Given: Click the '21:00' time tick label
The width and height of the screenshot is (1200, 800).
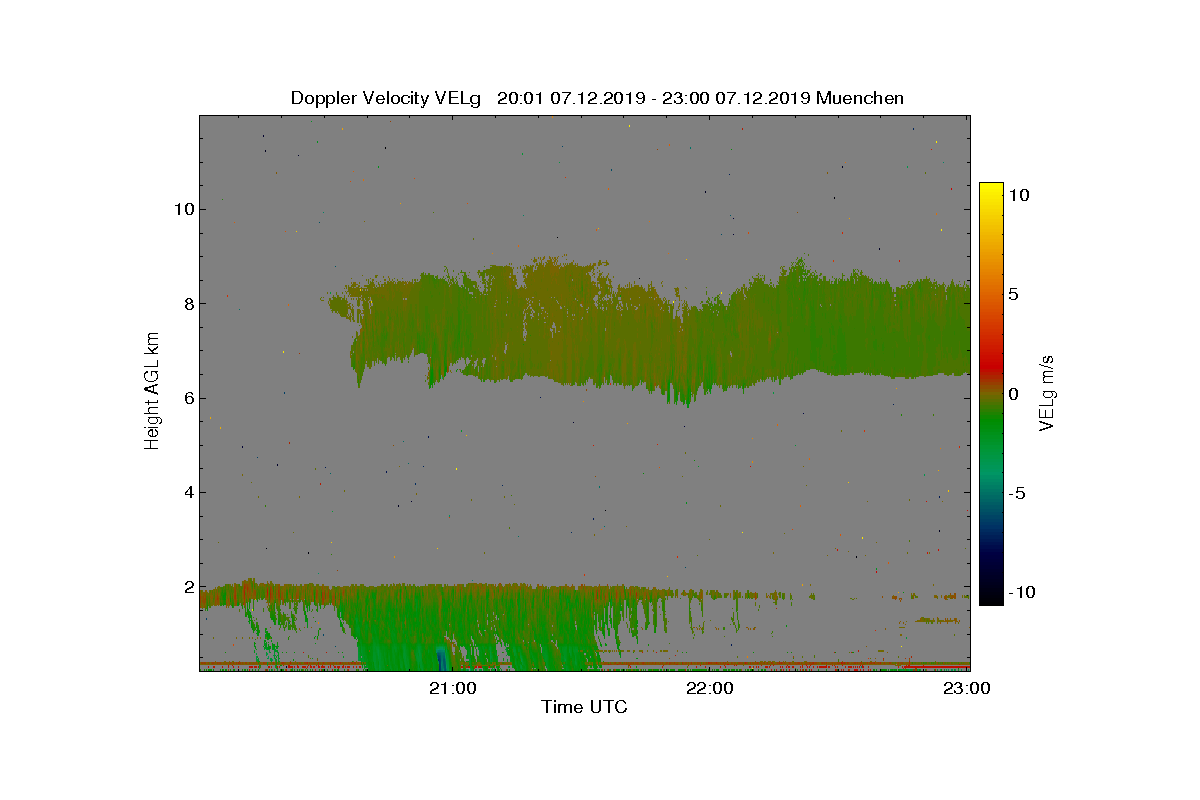Looking at the screenshot, I should click(452, 688).
